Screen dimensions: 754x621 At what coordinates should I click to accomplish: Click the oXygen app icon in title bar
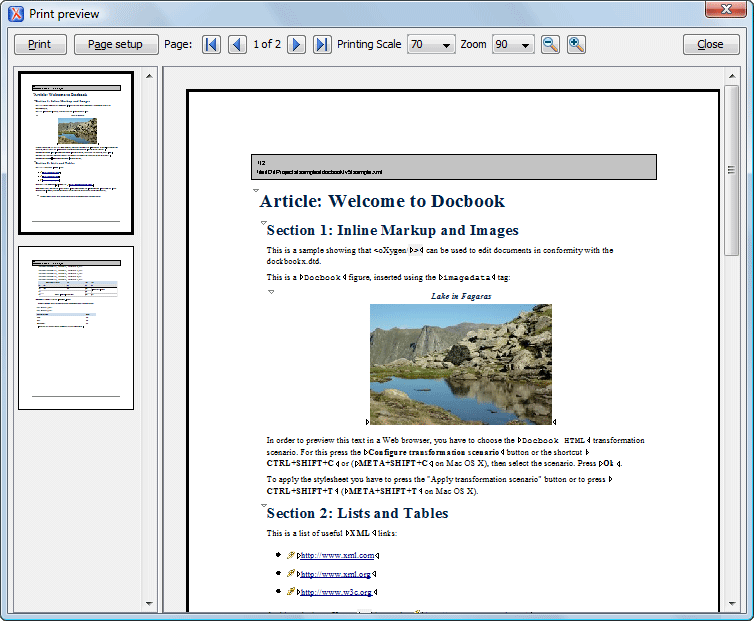click(14, 11)
